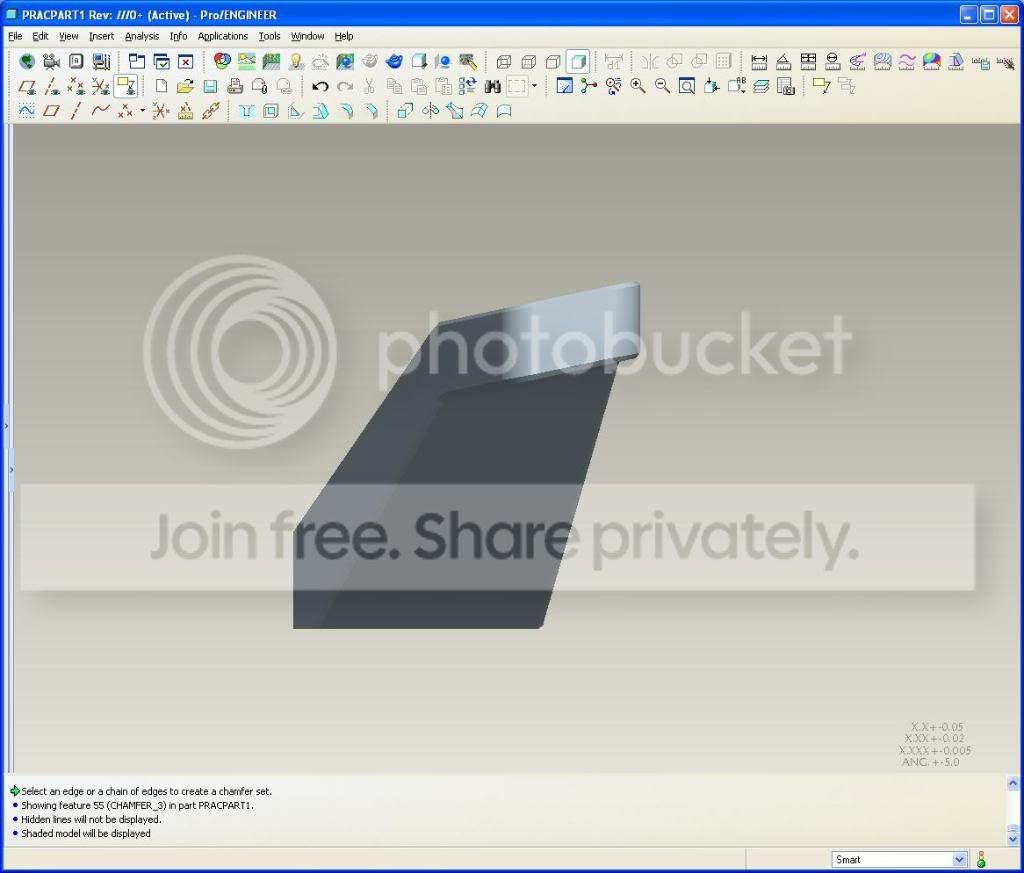Click the message area scroll down arrow

pos(1012,839)
